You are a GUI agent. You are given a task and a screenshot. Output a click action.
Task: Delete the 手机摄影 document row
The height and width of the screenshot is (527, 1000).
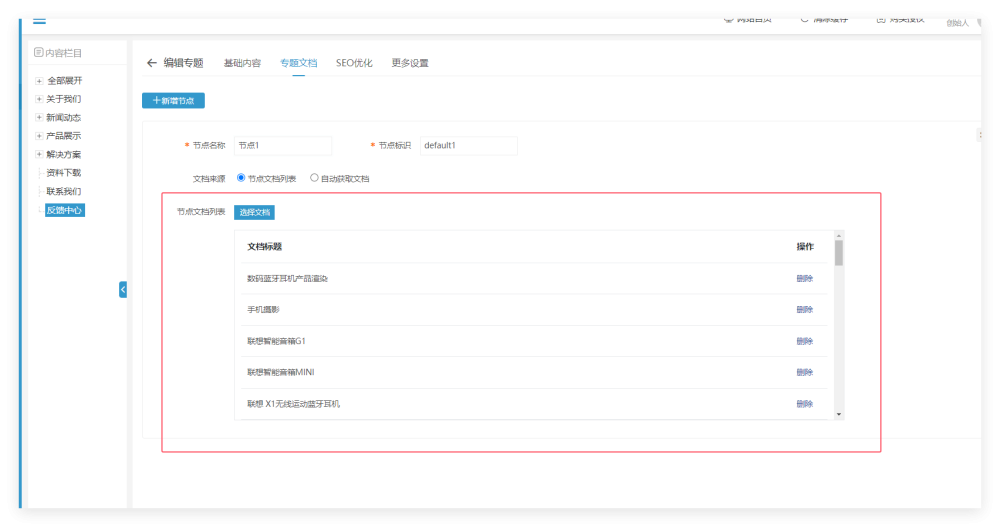[x=805, y=309]
